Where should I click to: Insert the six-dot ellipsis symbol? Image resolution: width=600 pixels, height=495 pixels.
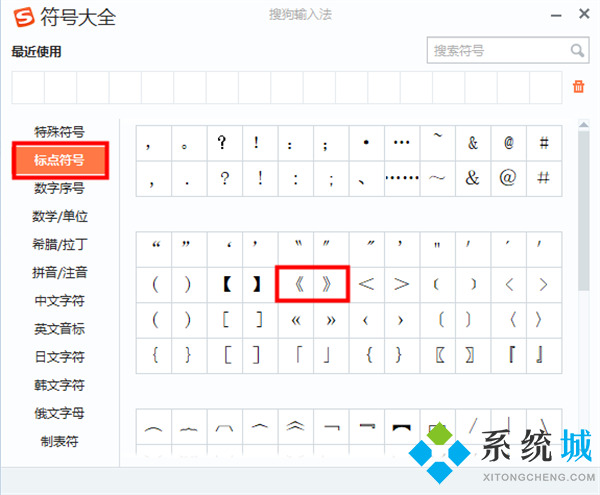pos(402,179)
